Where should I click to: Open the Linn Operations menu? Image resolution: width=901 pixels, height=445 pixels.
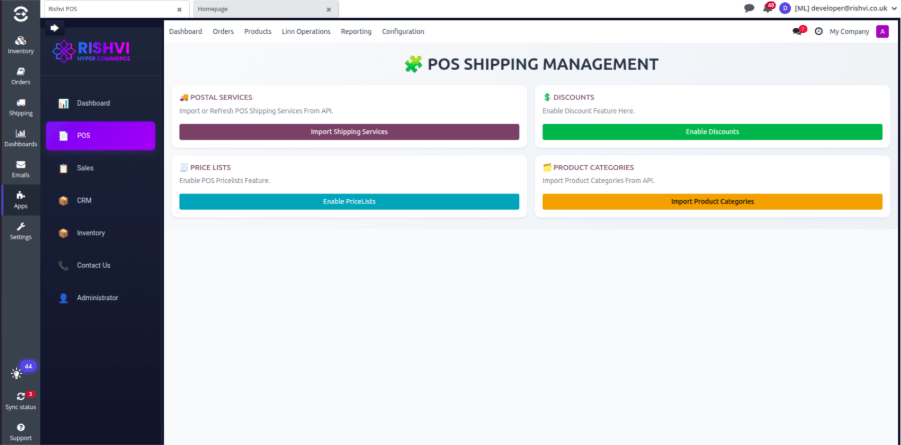tap(306, 32)
